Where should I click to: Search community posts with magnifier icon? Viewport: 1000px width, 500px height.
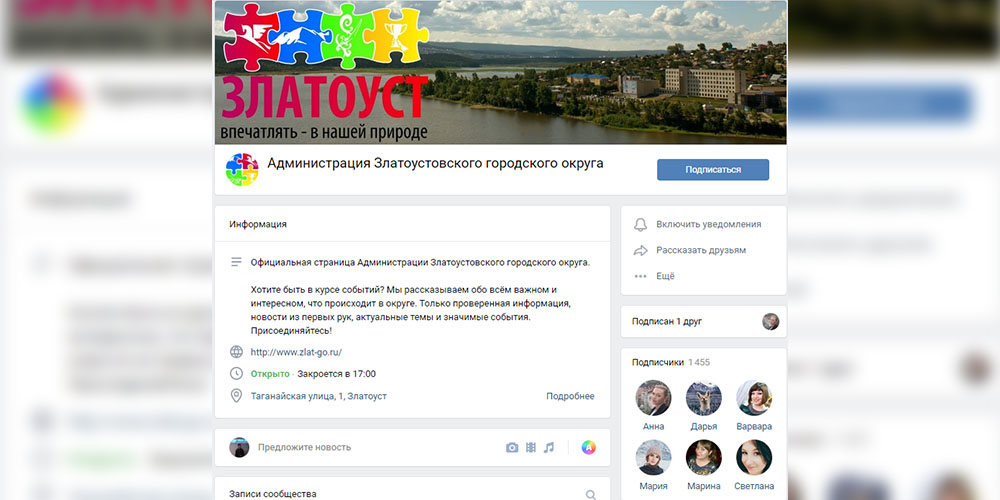591,494
